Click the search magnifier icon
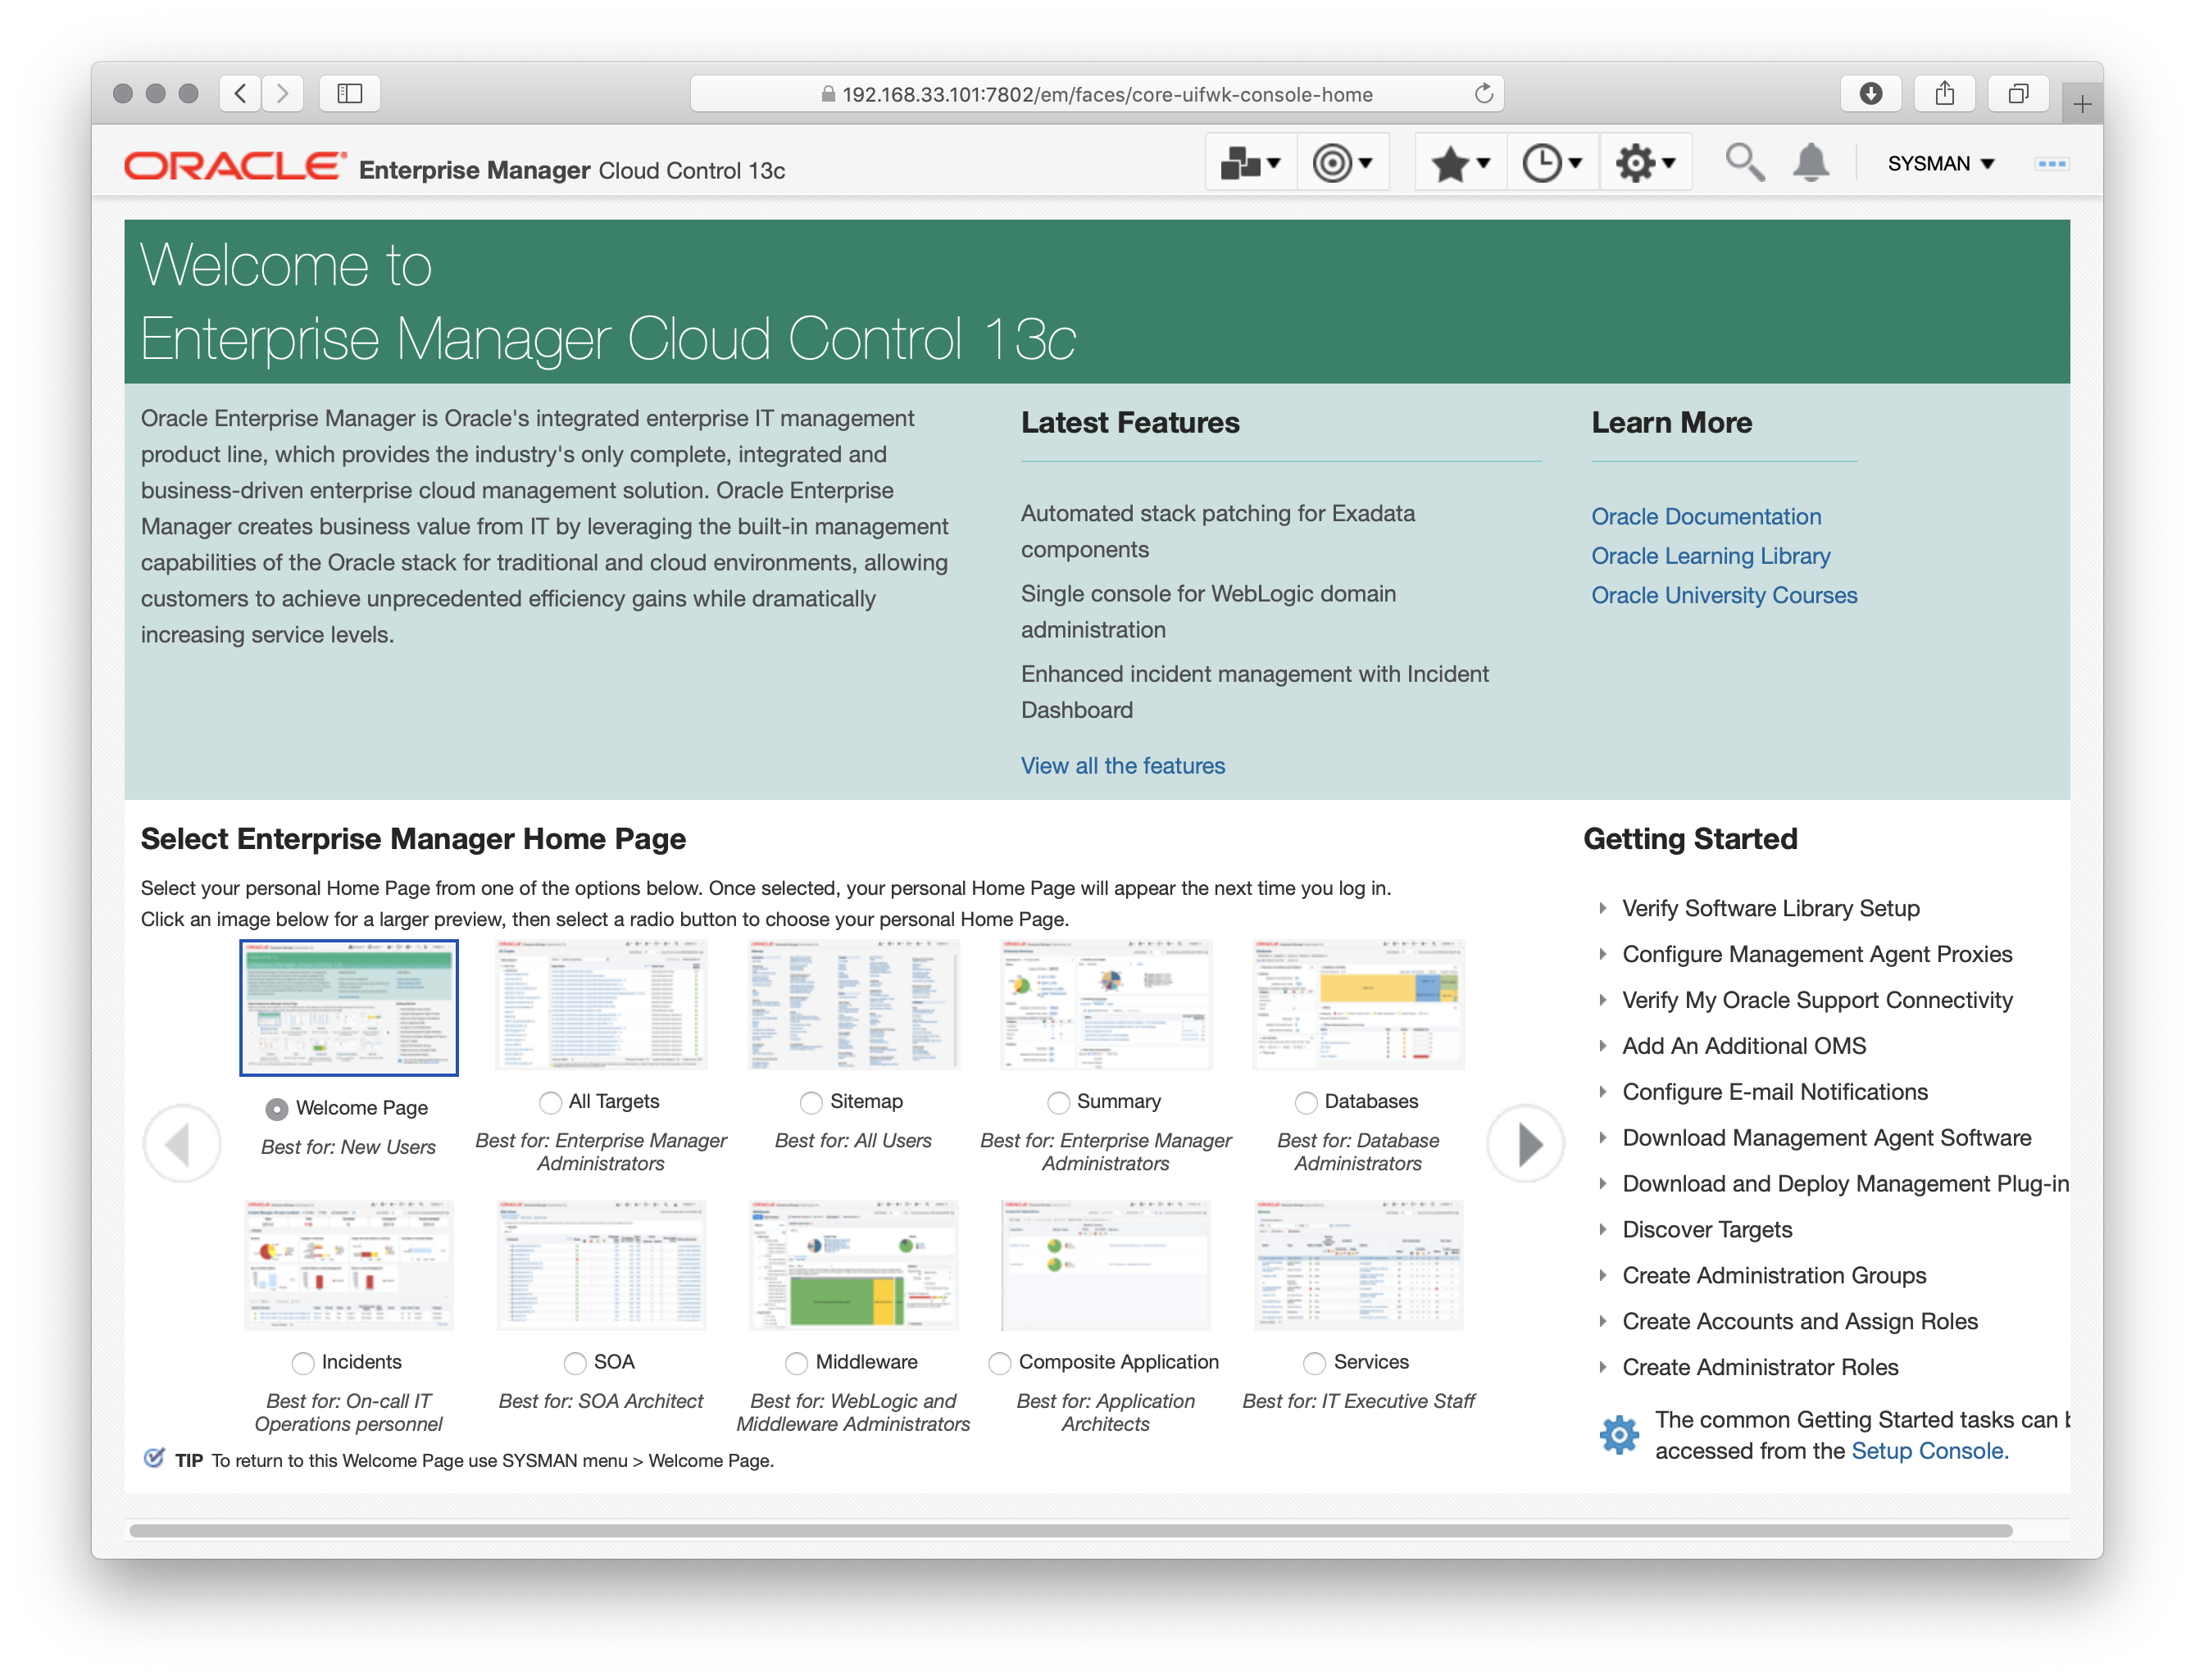Screen dimensions: 2195x1680 pyautogui.click(x=1744, y=162)
